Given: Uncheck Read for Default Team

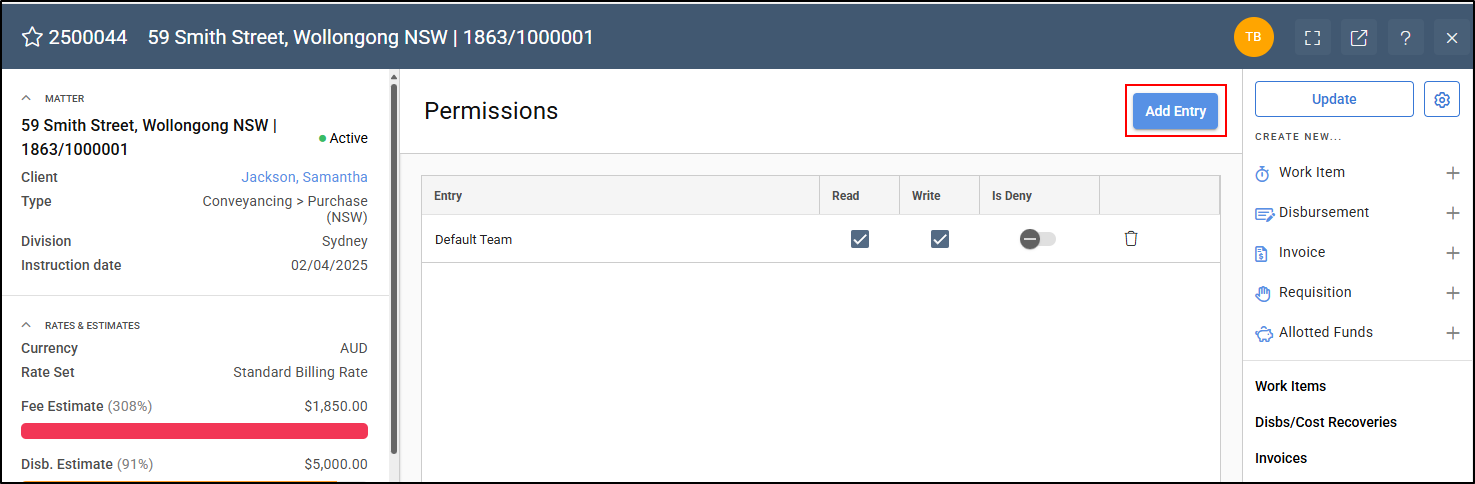Looking at the screenshot, I should (860, 239).
